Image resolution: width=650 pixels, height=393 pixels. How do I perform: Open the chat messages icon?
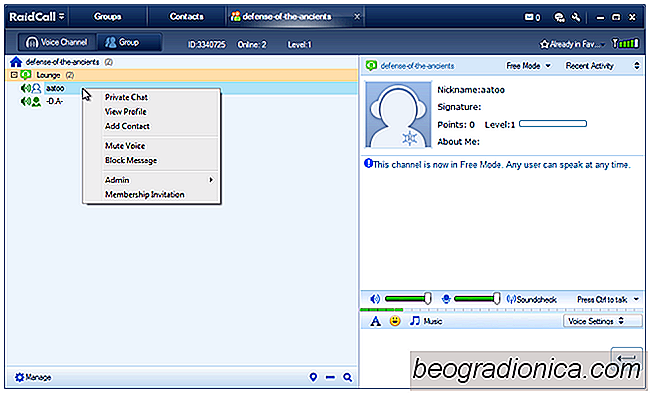(559, 17)
